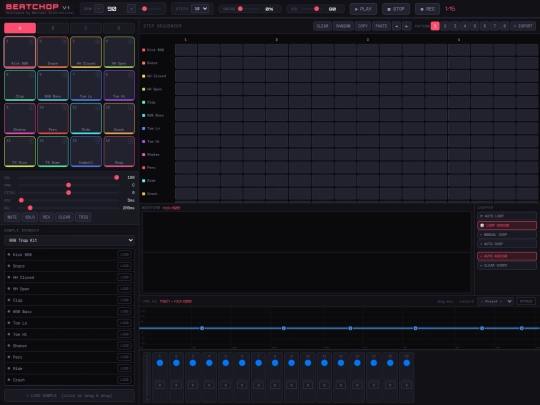Click the Shaker track color marker
The height and width of the screenshot is (405, 540).
coord(144,155)
